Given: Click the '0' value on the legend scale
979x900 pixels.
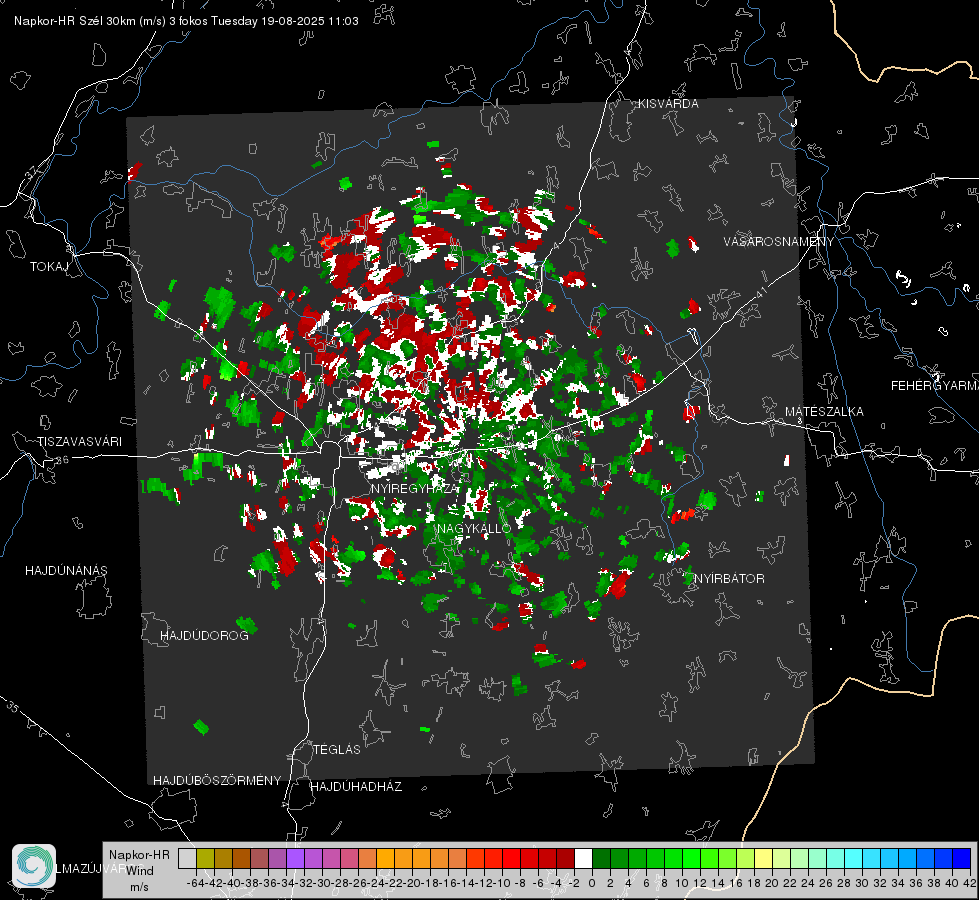Looking at the screenshot, I should point(592,883).
